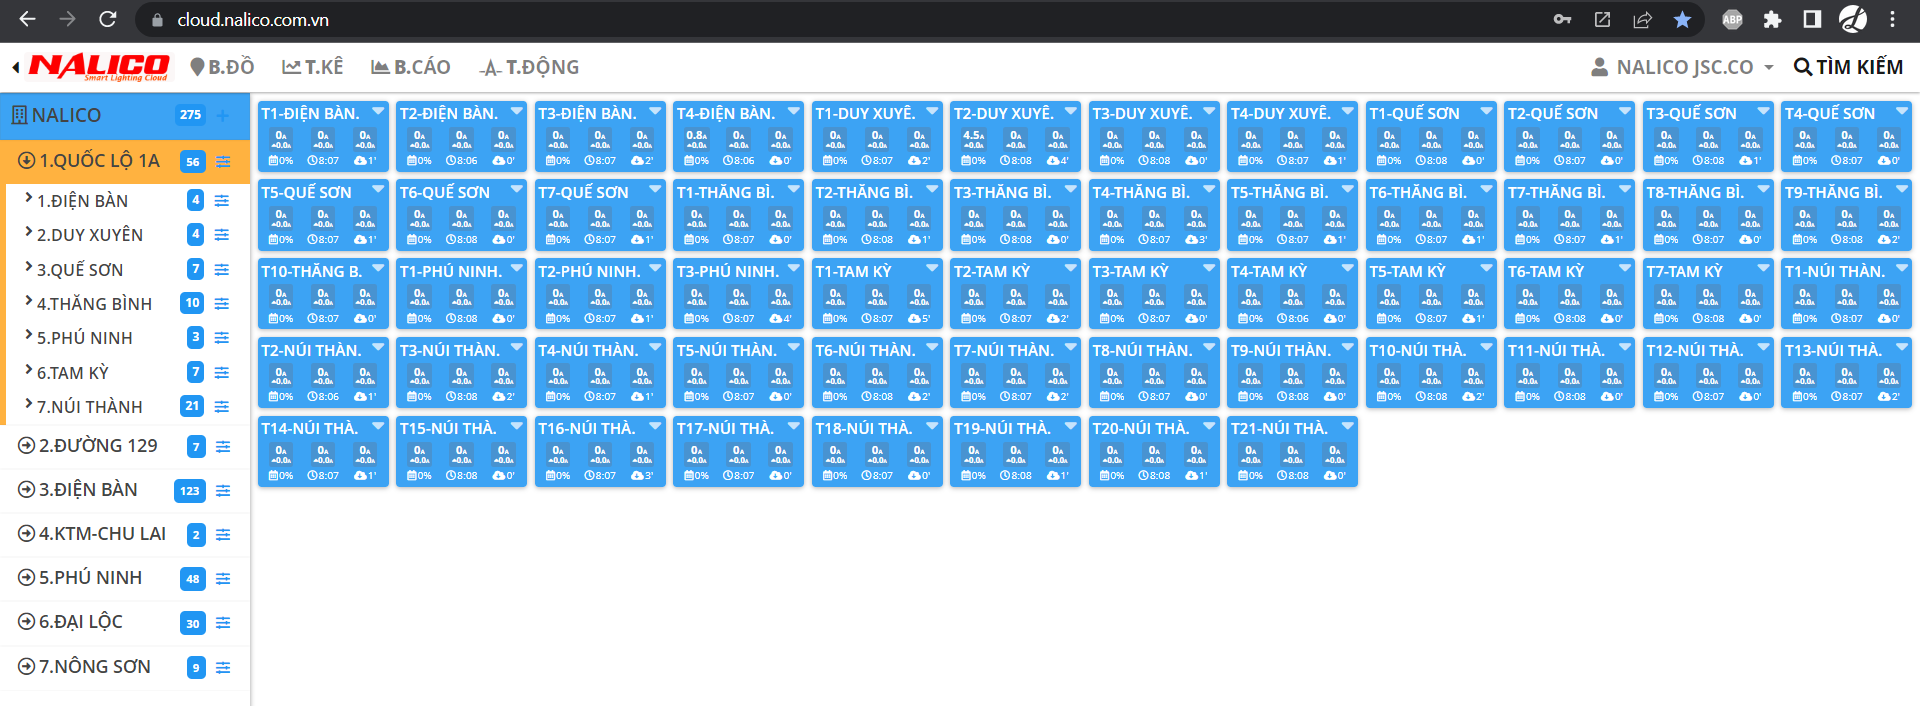The height and width of the screenshot is (706, 1920).
Task: Open settings sliders for 6.ĐẠI LỘC
Action: pos(223,623)
